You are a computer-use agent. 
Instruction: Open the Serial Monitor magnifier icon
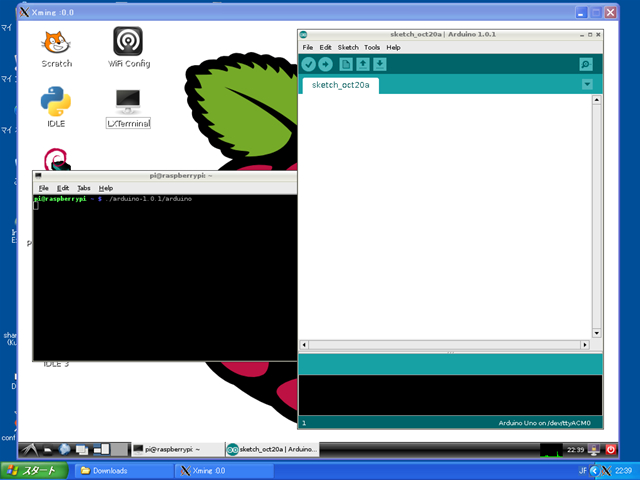tap(585, 64)
